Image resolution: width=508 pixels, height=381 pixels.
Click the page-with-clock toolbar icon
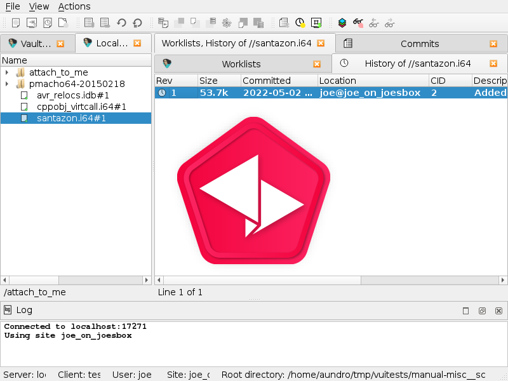(48, 23)
